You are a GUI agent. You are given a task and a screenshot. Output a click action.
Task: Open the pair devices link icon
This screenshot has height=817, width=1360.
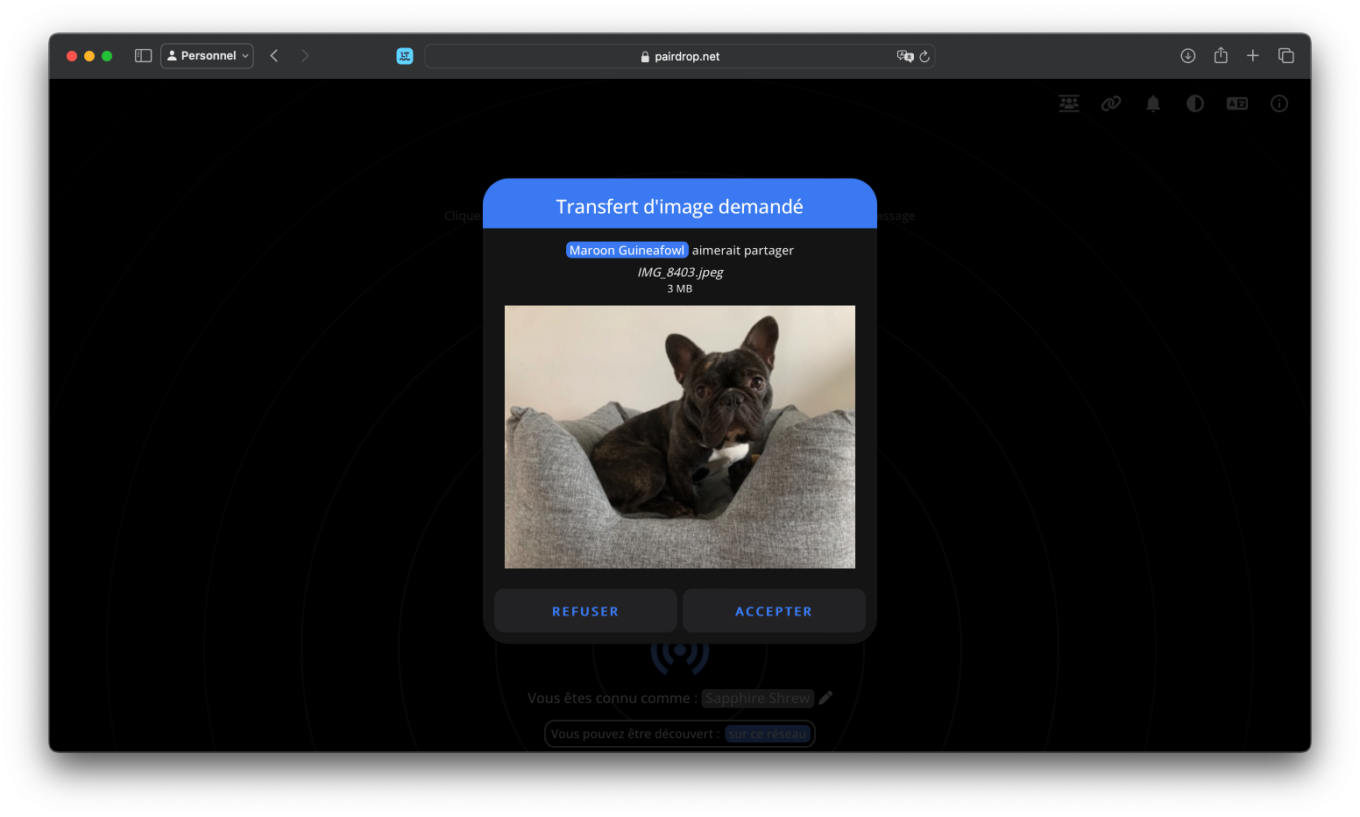pos(1111,103)
